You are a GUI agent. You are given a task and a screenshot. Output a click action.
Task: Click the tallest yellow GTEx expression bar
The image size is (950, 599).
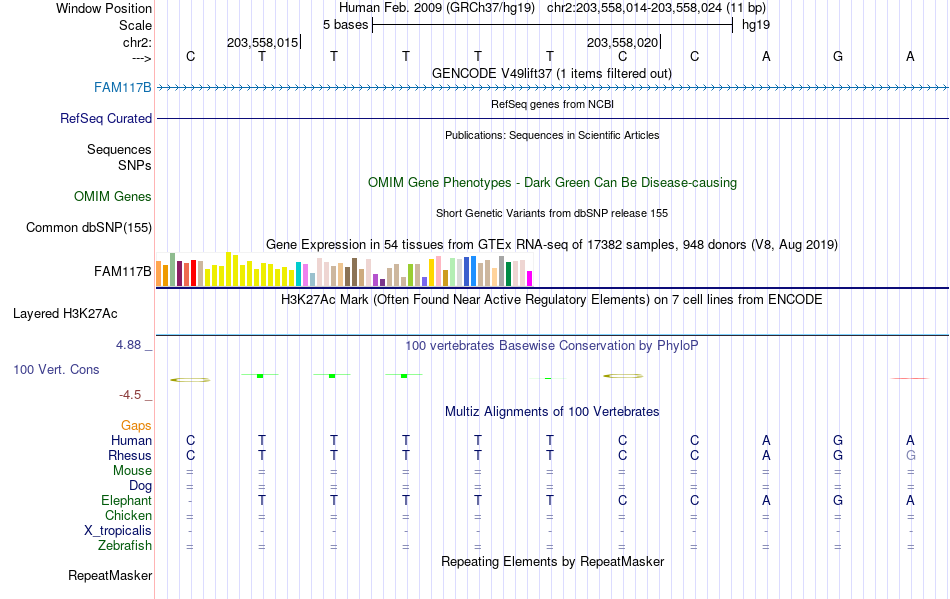228,269
